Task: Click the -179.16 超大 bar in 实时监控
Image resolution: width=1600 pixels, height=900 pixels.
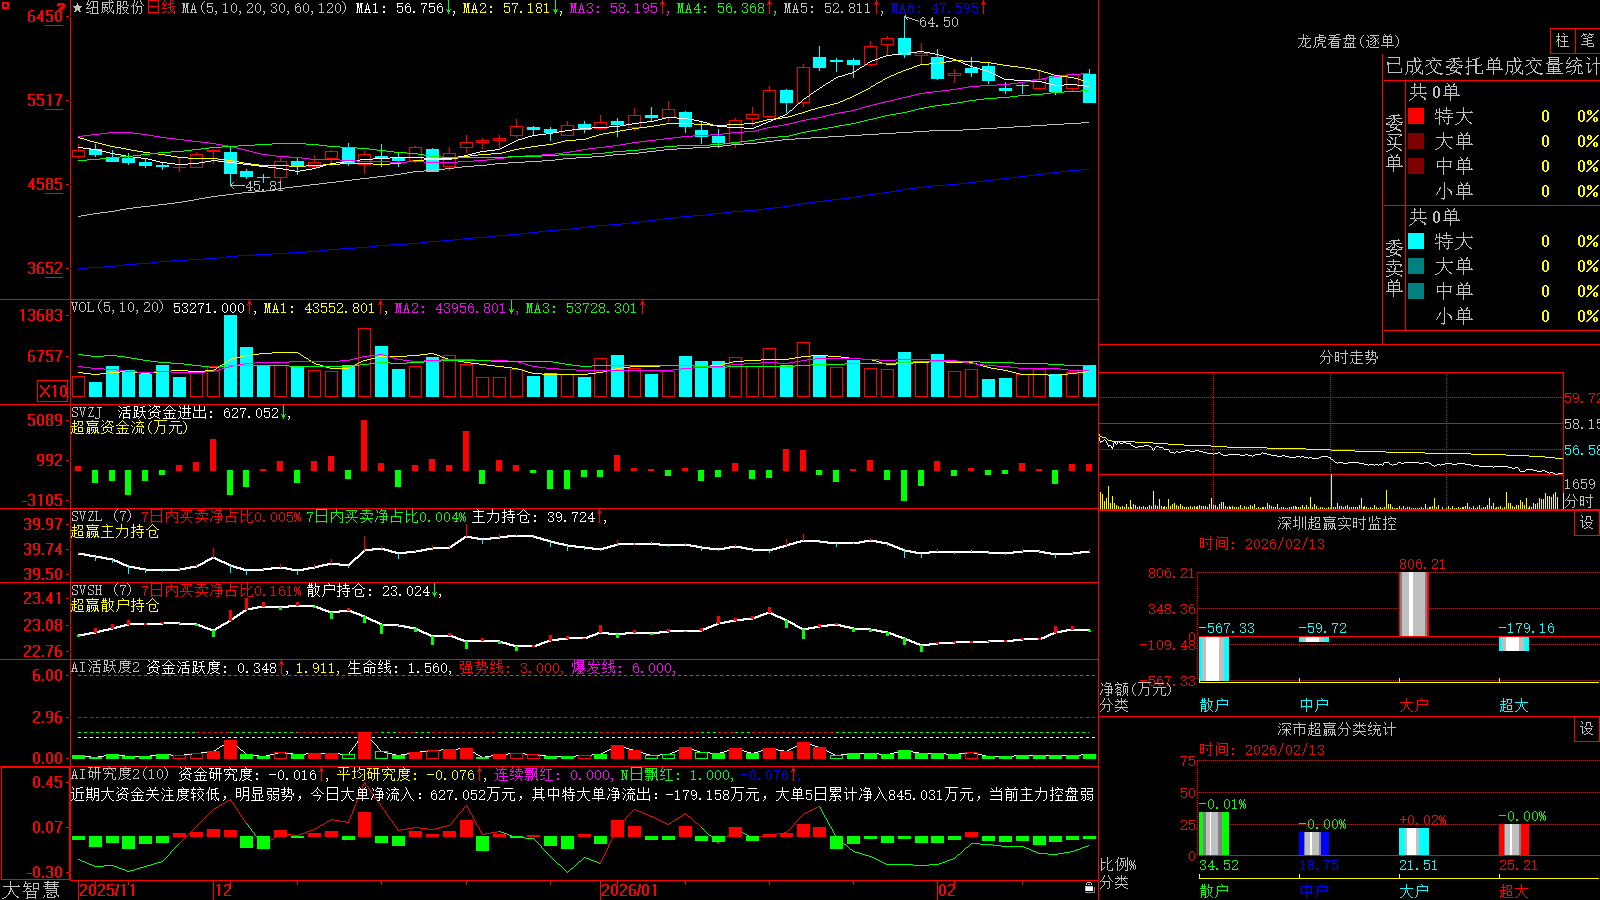Action: pyautogui.click(x=1513, y=644)
